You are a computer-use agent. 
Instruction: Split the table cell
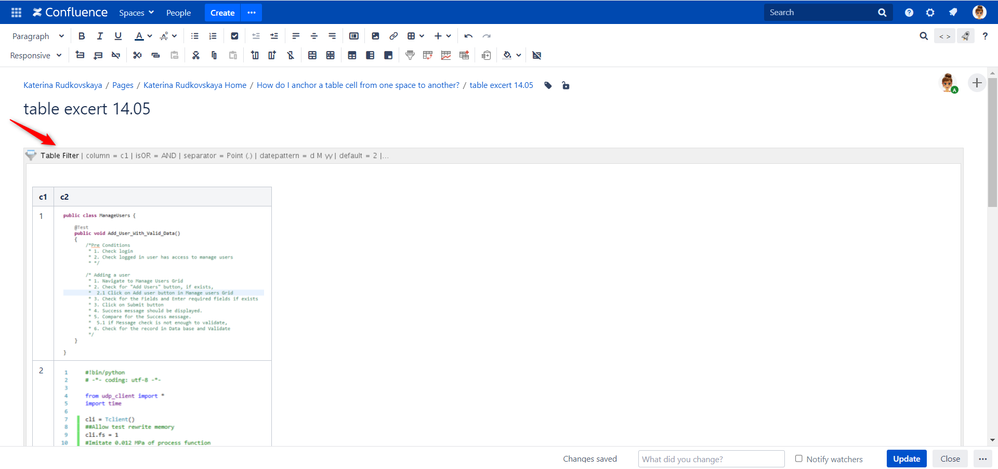(330, 55)
